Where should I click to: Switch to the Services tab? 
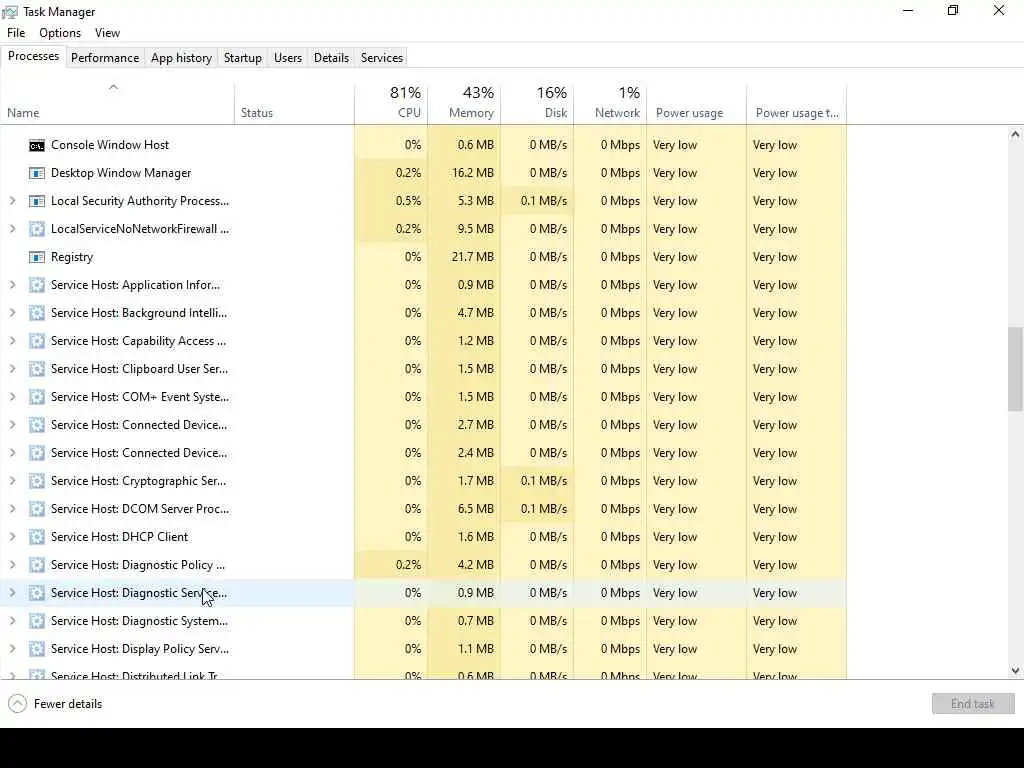point(381,57)
